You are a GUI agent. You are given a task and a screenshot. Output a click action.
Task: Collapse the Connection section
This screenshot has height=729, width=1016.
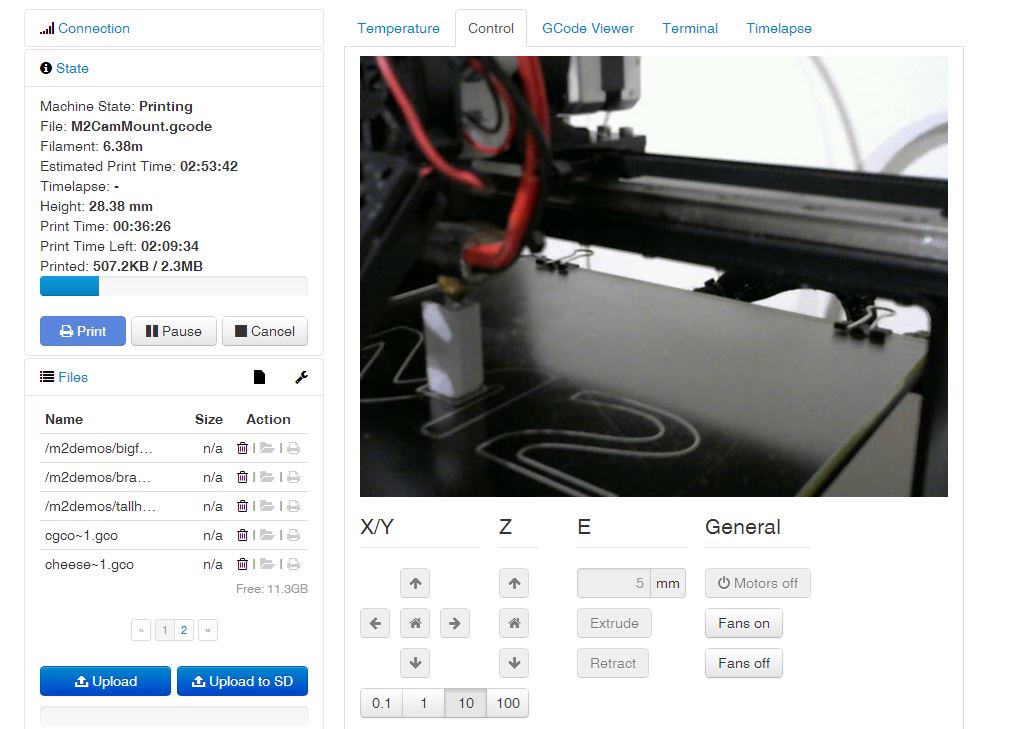tap(95, 29)
